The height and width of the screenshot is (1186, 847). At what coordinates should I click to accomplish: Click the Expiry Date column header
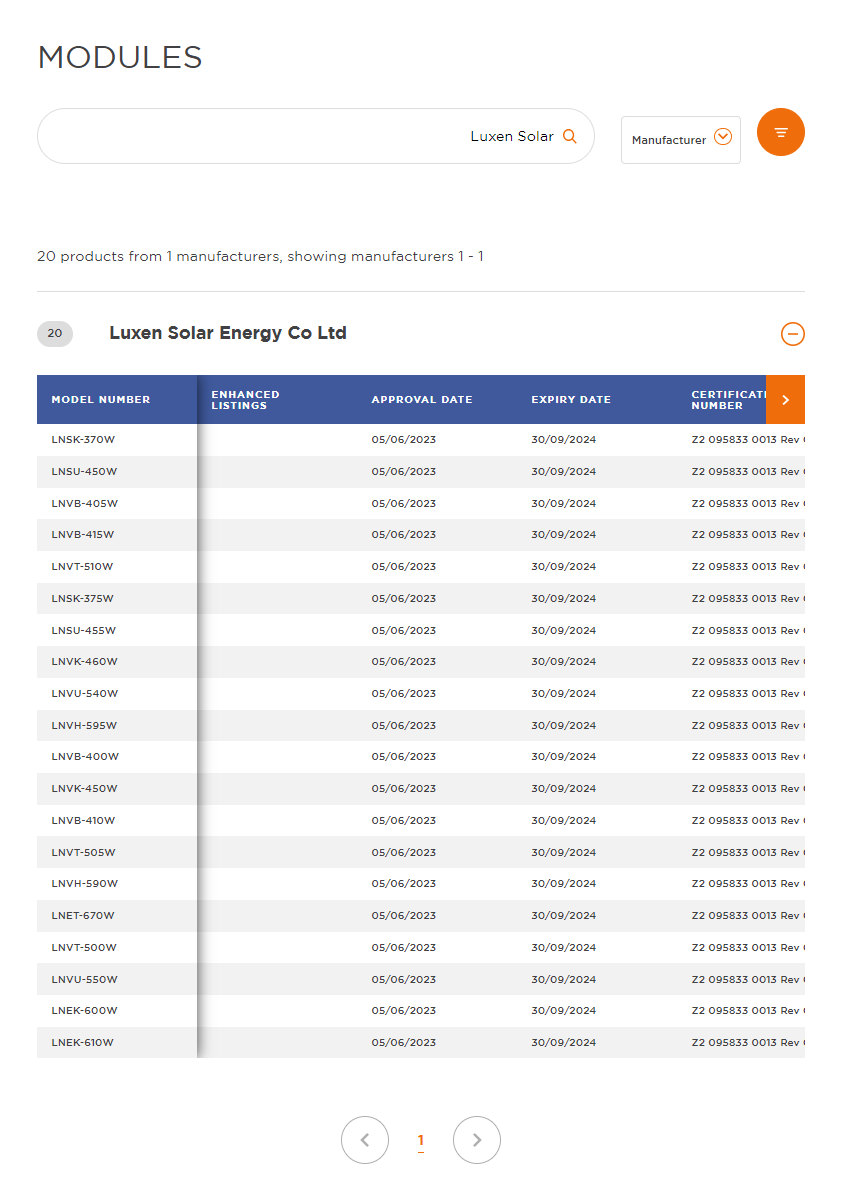pyautogui.click(x=571, y=399)
